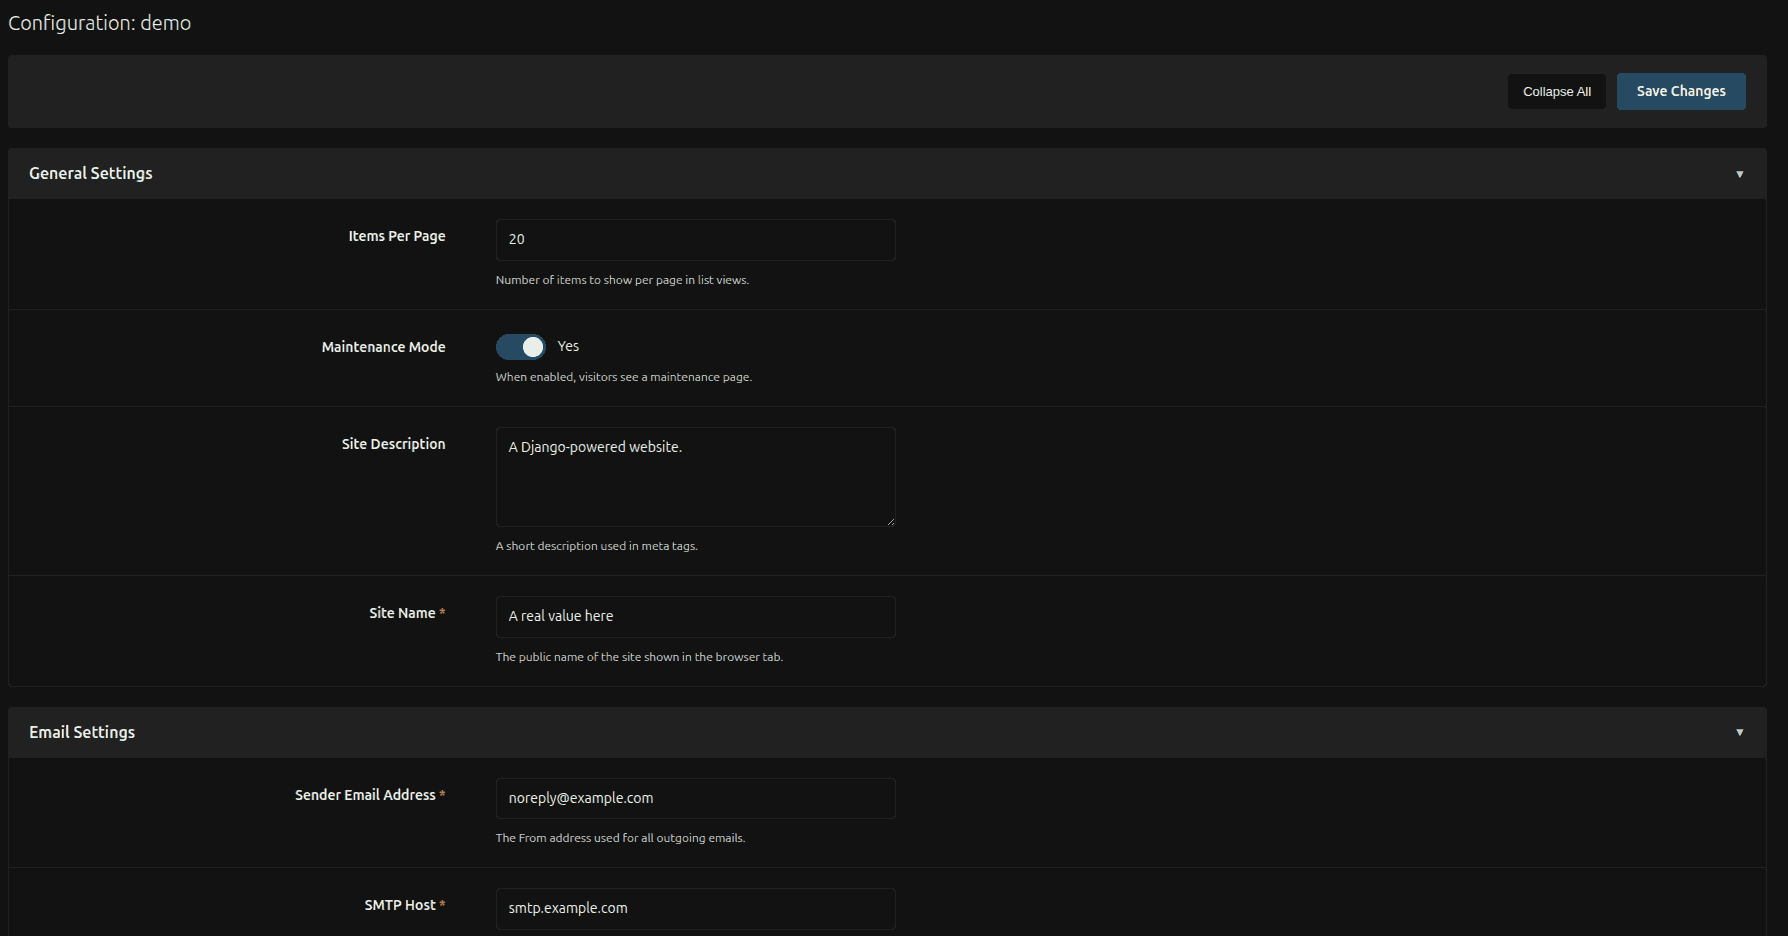The image size is (1788, 936).
Task: Click the SMTP Host input field
Action: click(x=694, y=908)
